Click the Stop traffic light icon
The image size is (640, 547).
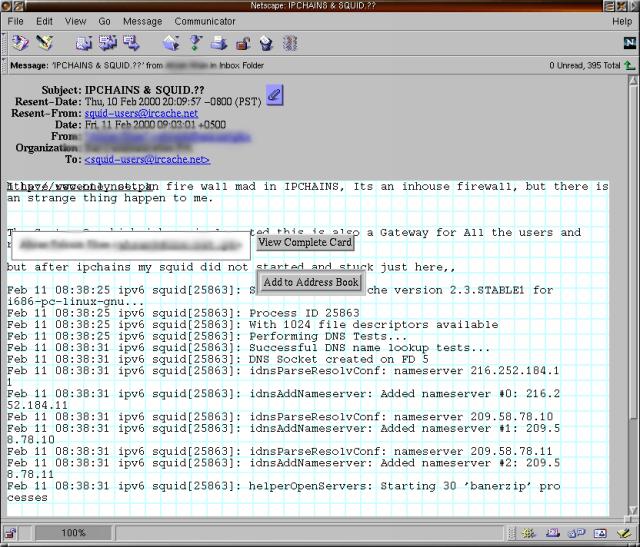pyautogui.click(x=290, y=43)
